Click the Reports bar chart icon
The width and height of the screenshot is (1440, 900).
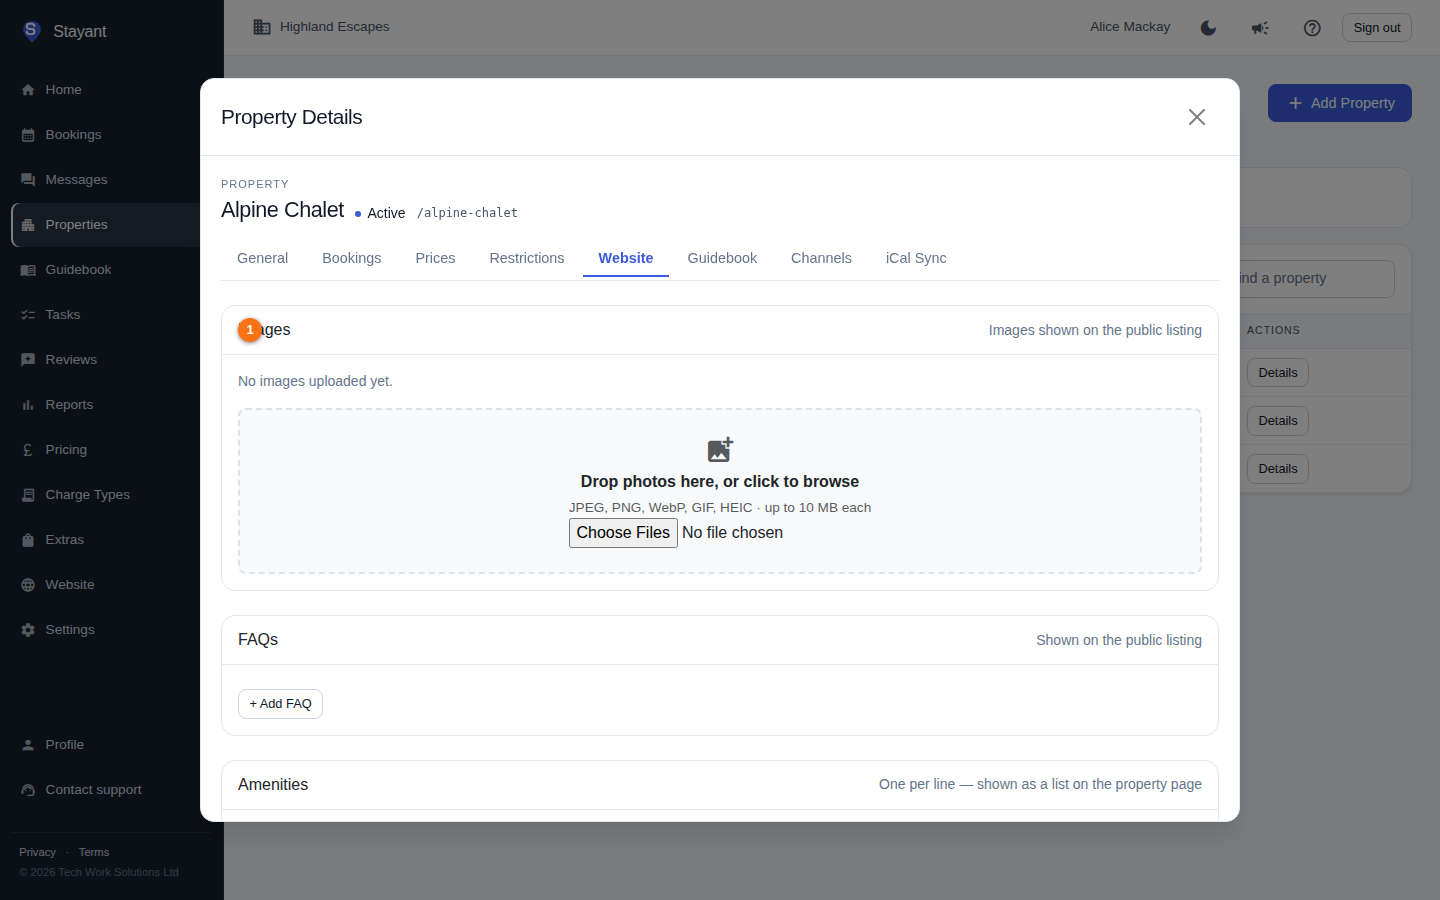[x=28, y=405]
